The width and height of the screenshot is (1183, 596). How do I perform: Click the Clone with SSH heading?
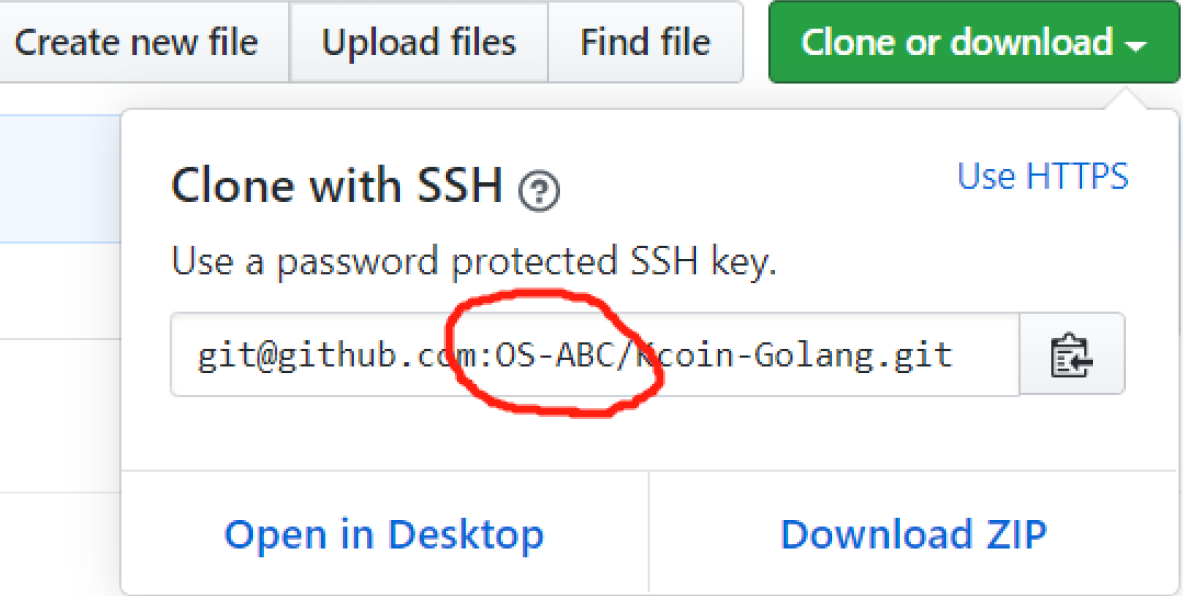click(336, 186)
